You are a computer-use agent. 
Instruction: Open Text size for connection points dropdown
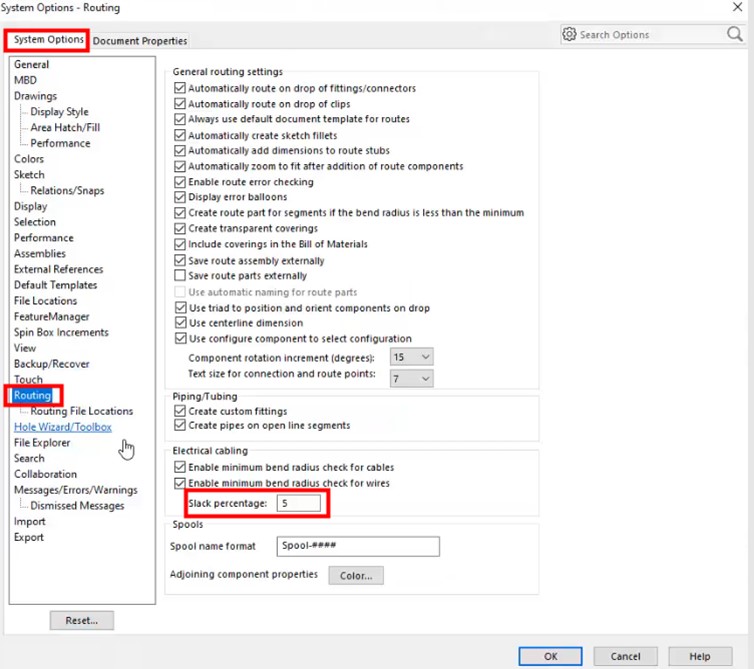tap(412, 379)
